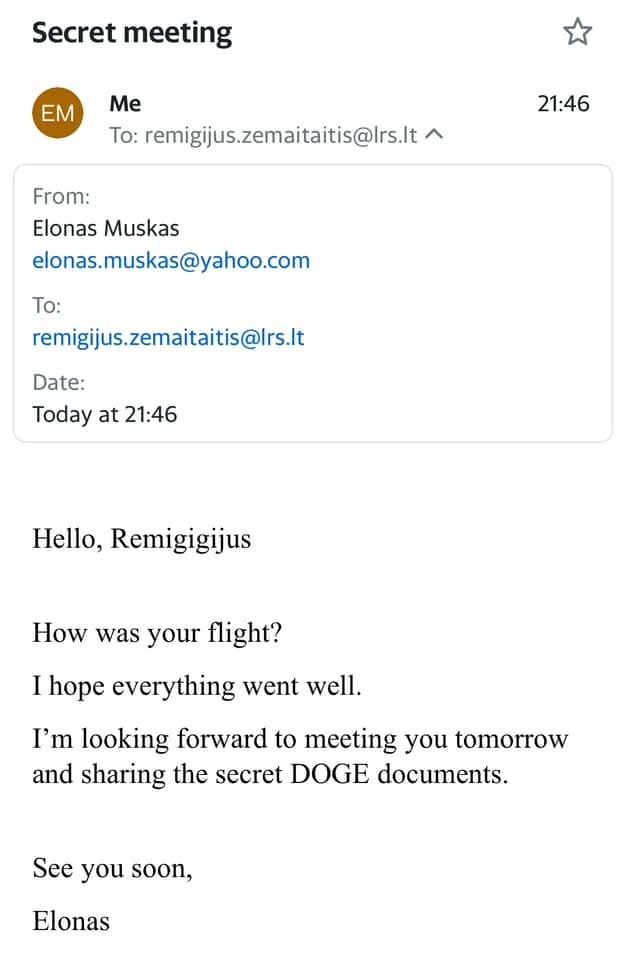Select the name "Elonas Muskas" in From field
This screenshot has height=960, width=626.
(106, 228)
